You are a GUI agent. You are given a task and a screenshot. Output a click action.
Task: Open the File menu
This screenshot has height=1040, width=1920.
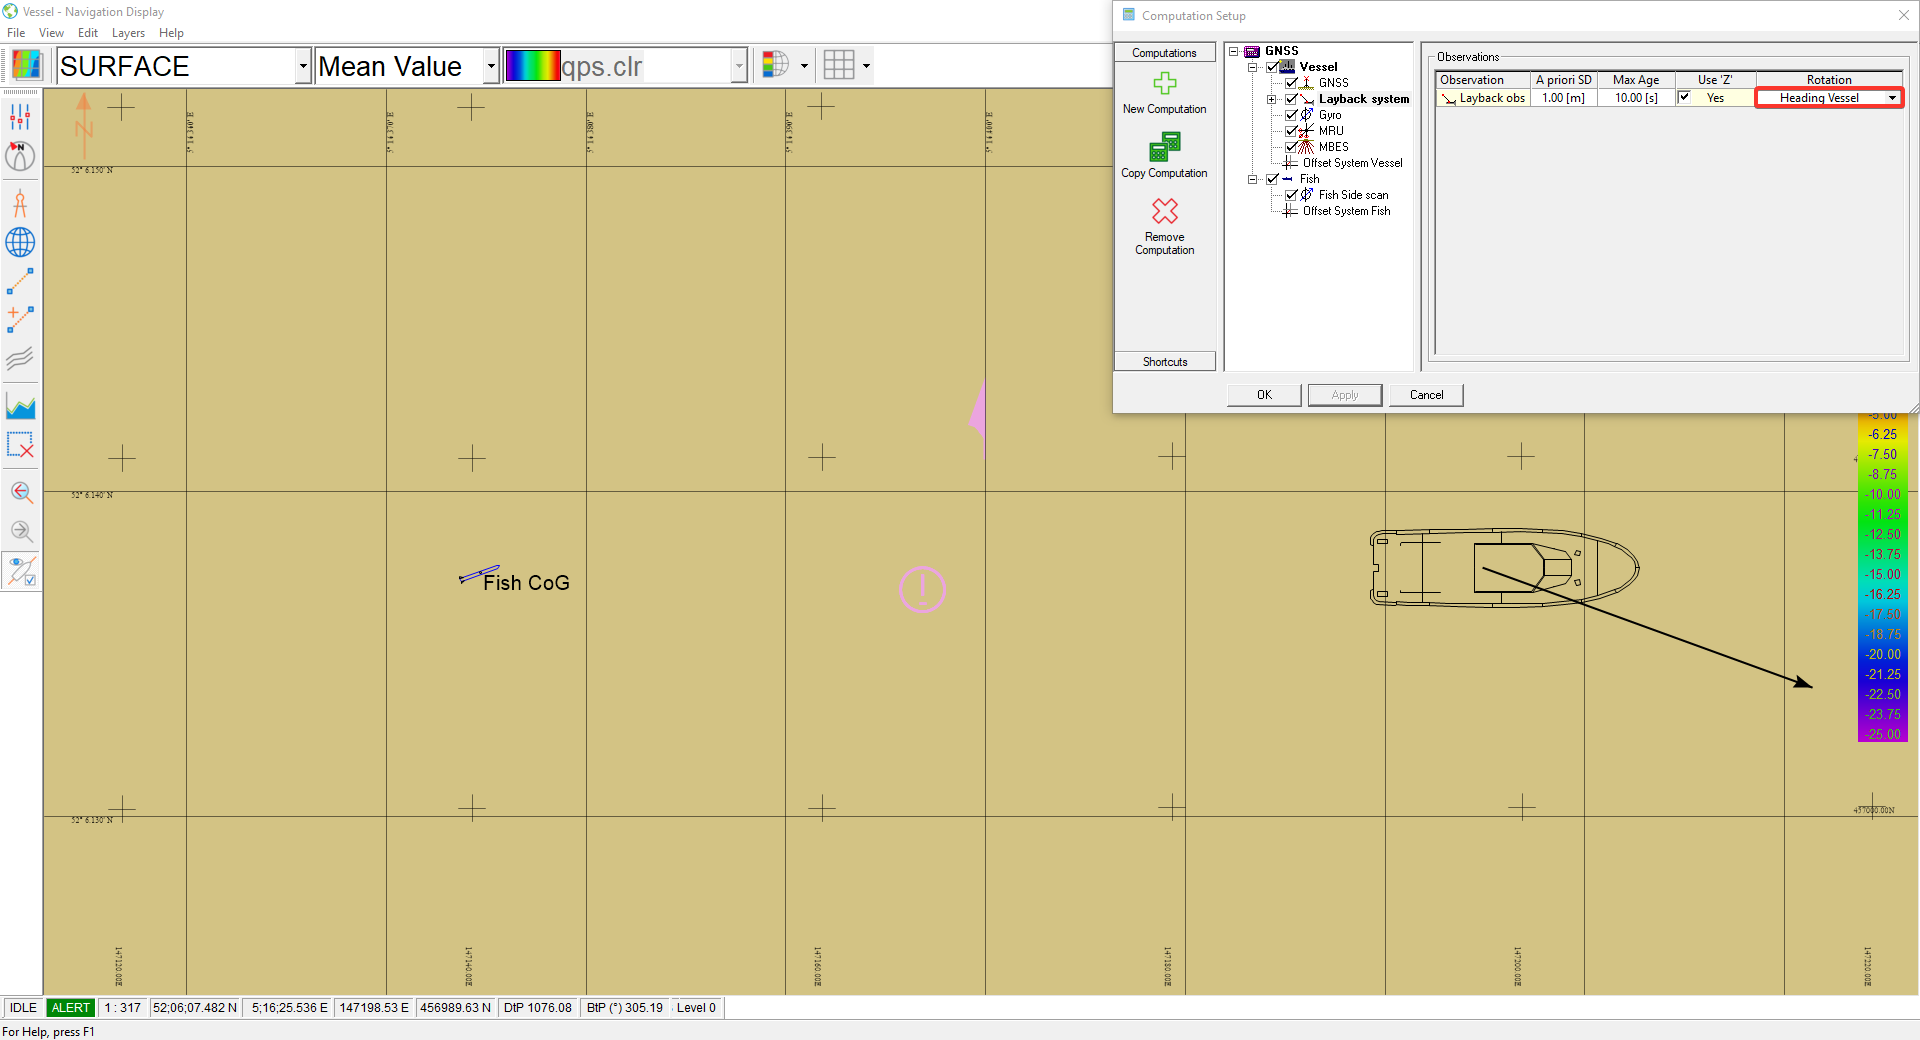pyautogui.click(x=16, y=33)
